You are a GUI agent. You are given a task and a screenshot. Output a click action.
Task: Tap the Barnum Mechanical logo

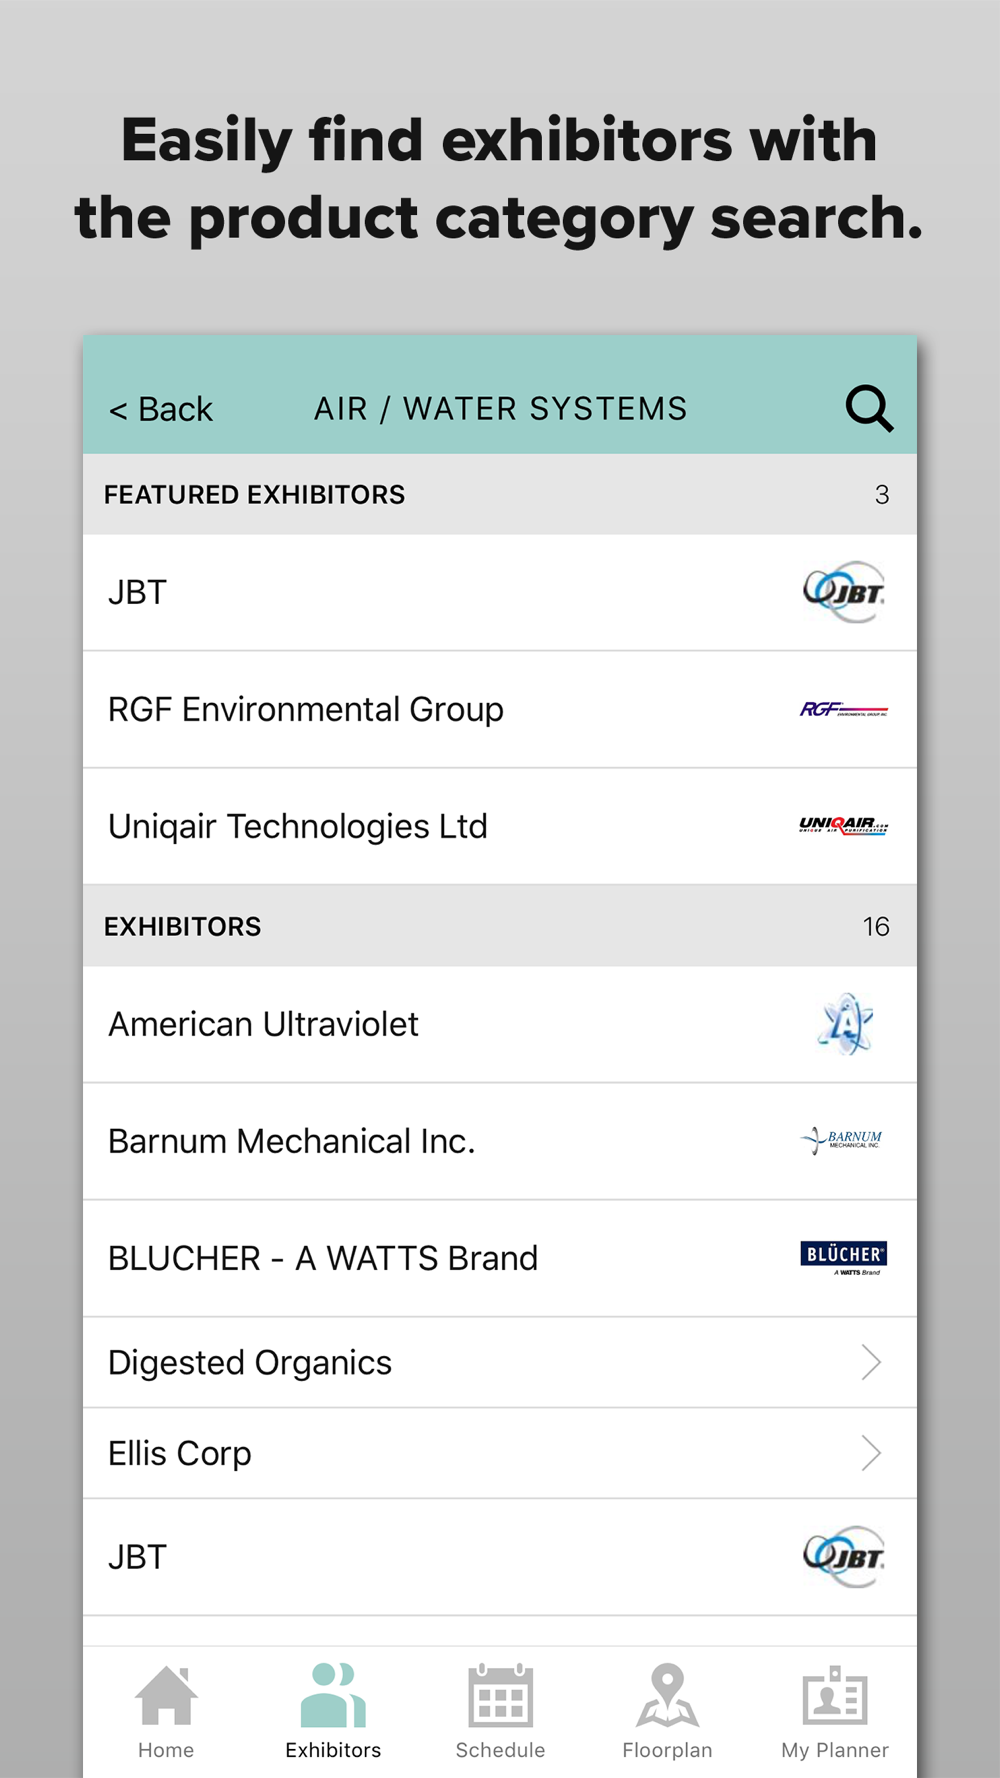843,1140
